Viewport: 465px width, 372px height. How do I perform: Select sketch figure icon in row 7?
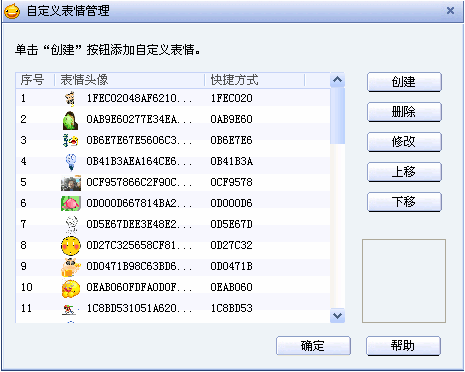tap(71, 224)
